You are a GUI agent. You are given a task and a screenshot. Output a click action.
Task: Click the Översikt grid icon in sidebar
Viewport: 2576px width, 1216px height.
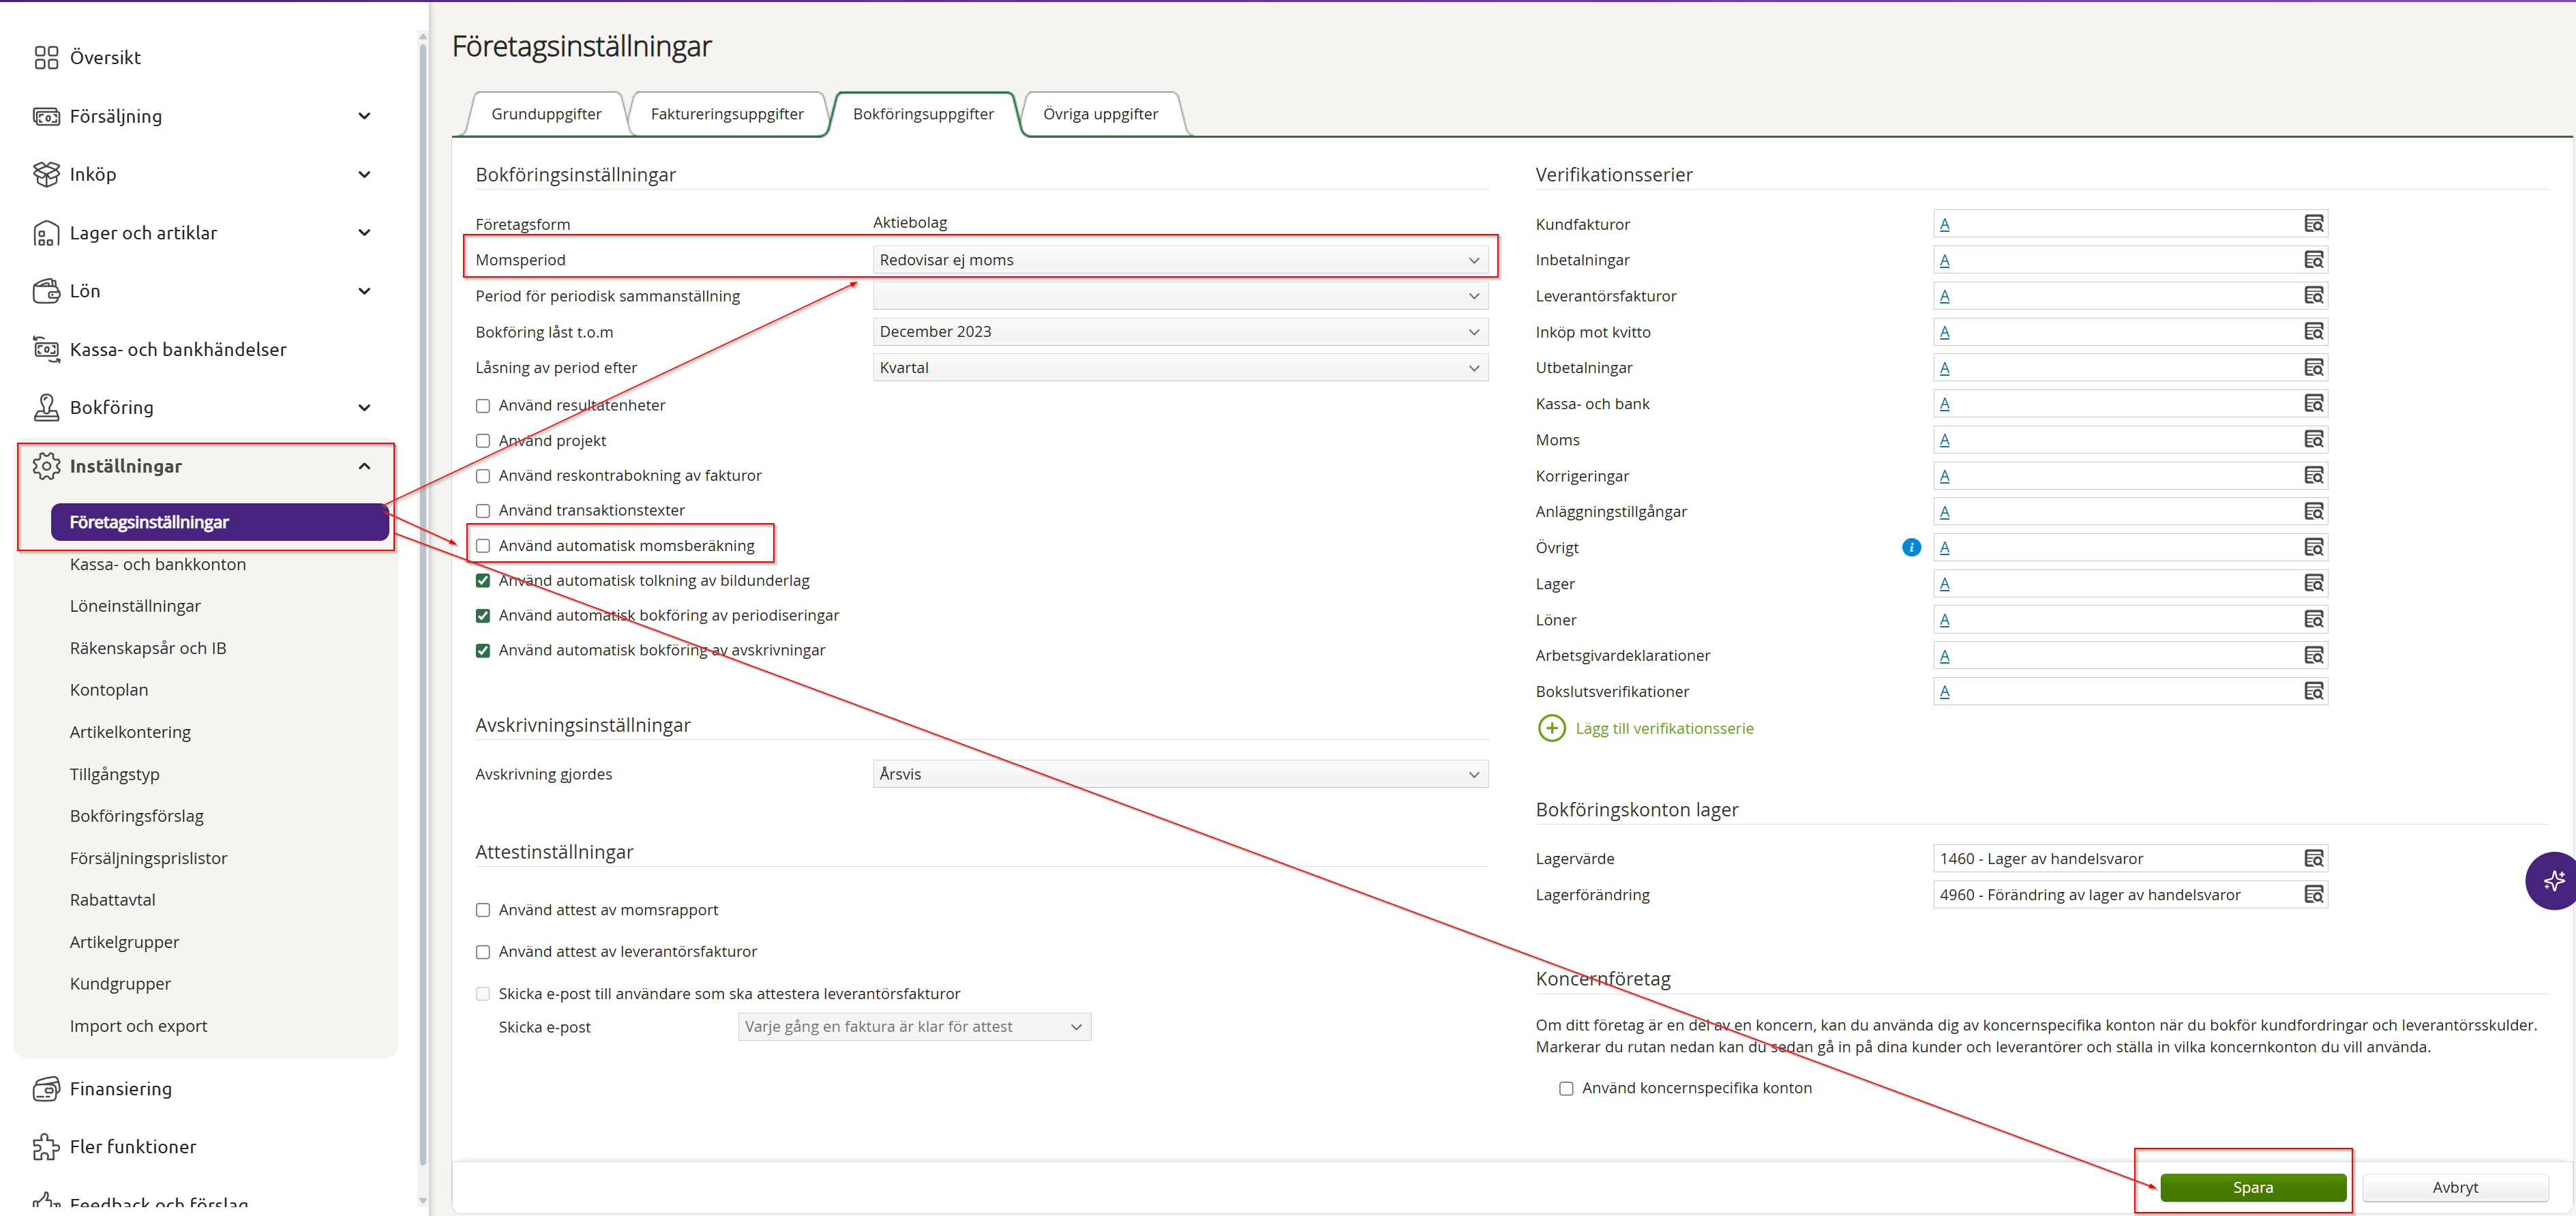click(46, 58)
